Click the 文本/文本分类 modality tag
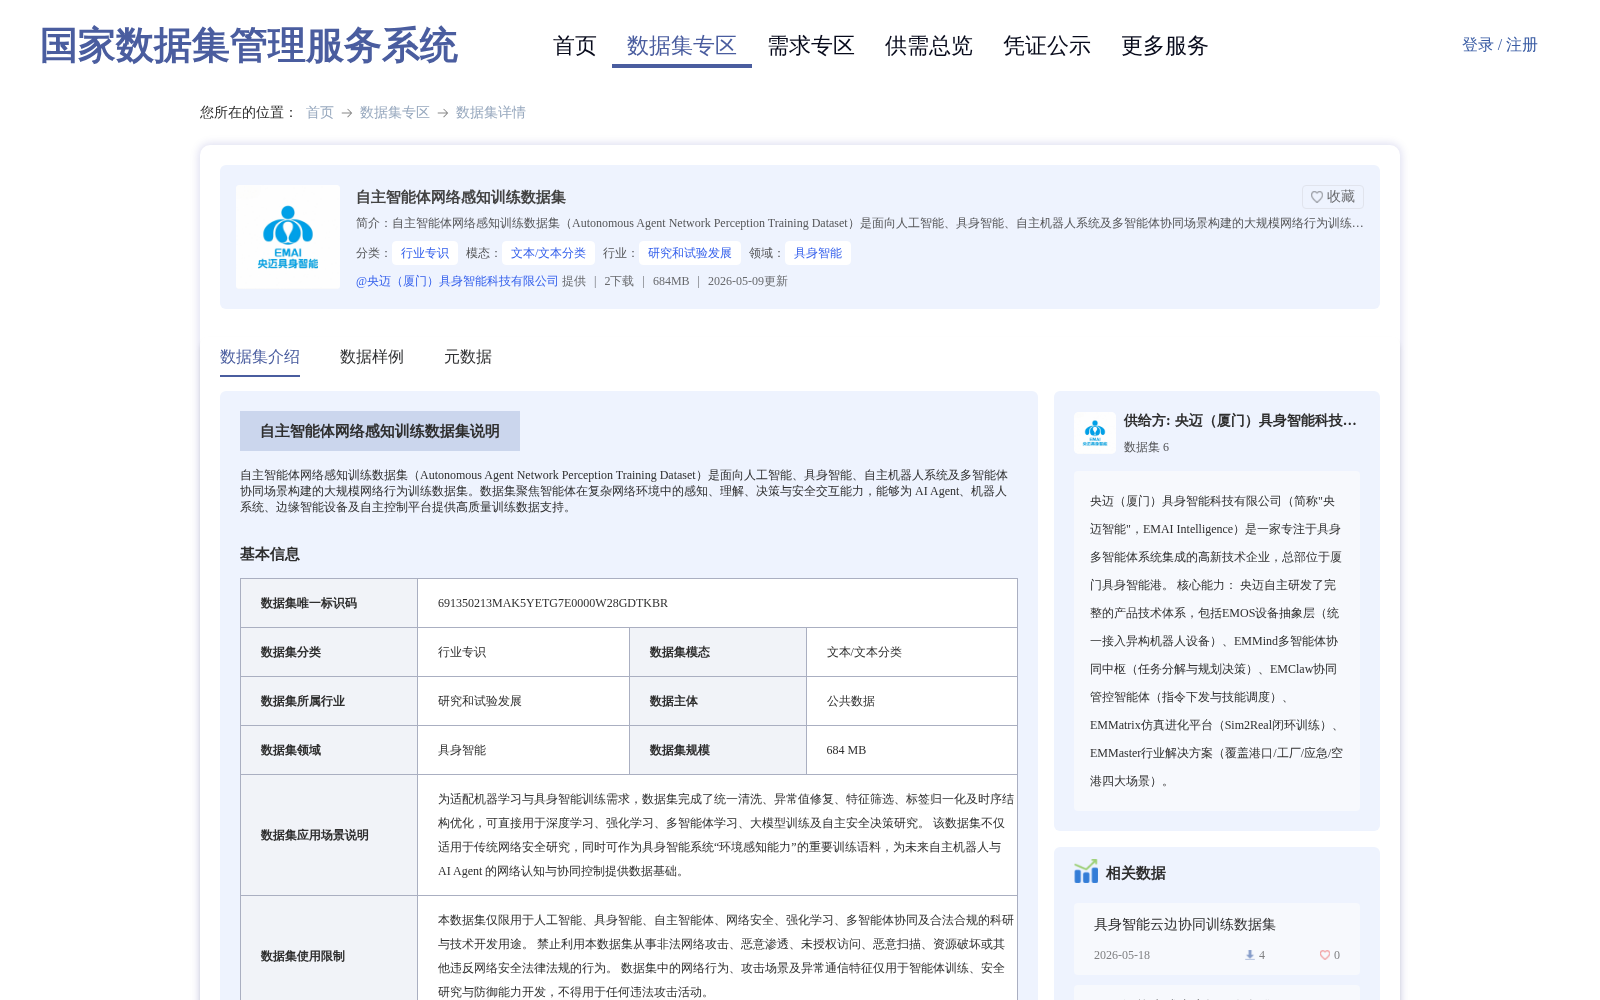The width and height of the screenshot is (1600, 1000). point(548,253)
